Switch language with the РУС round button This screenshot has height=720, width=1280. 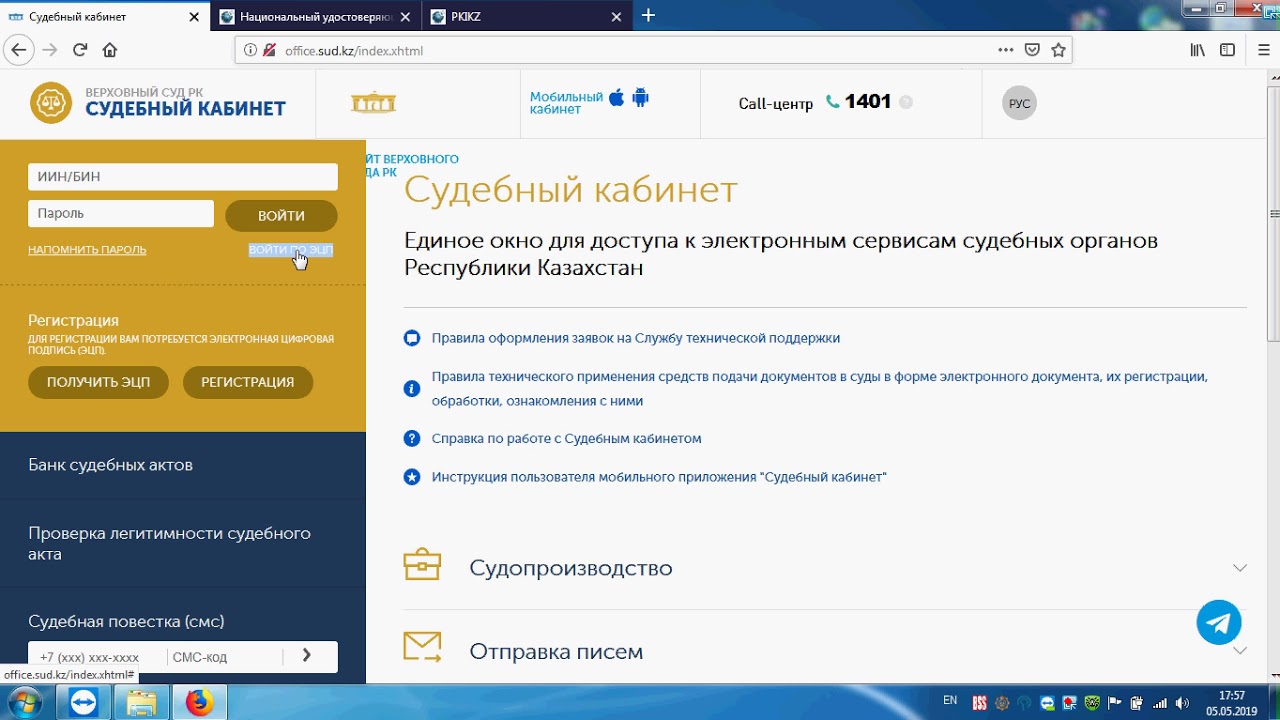tap(1019, 103)
